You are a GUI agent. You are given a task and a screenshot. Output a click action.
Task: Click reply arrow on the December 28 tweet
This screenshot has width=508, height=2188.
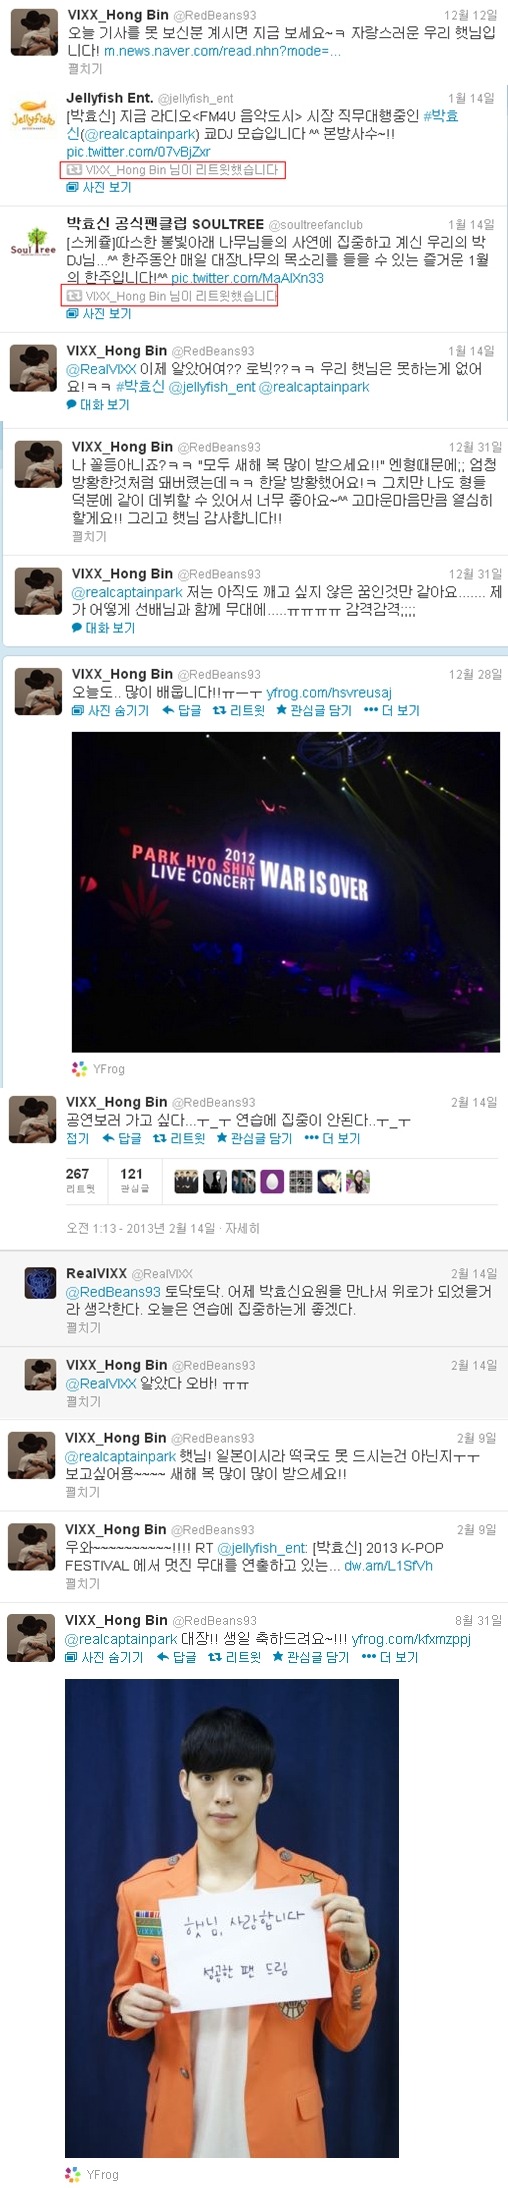click(181, 710)
